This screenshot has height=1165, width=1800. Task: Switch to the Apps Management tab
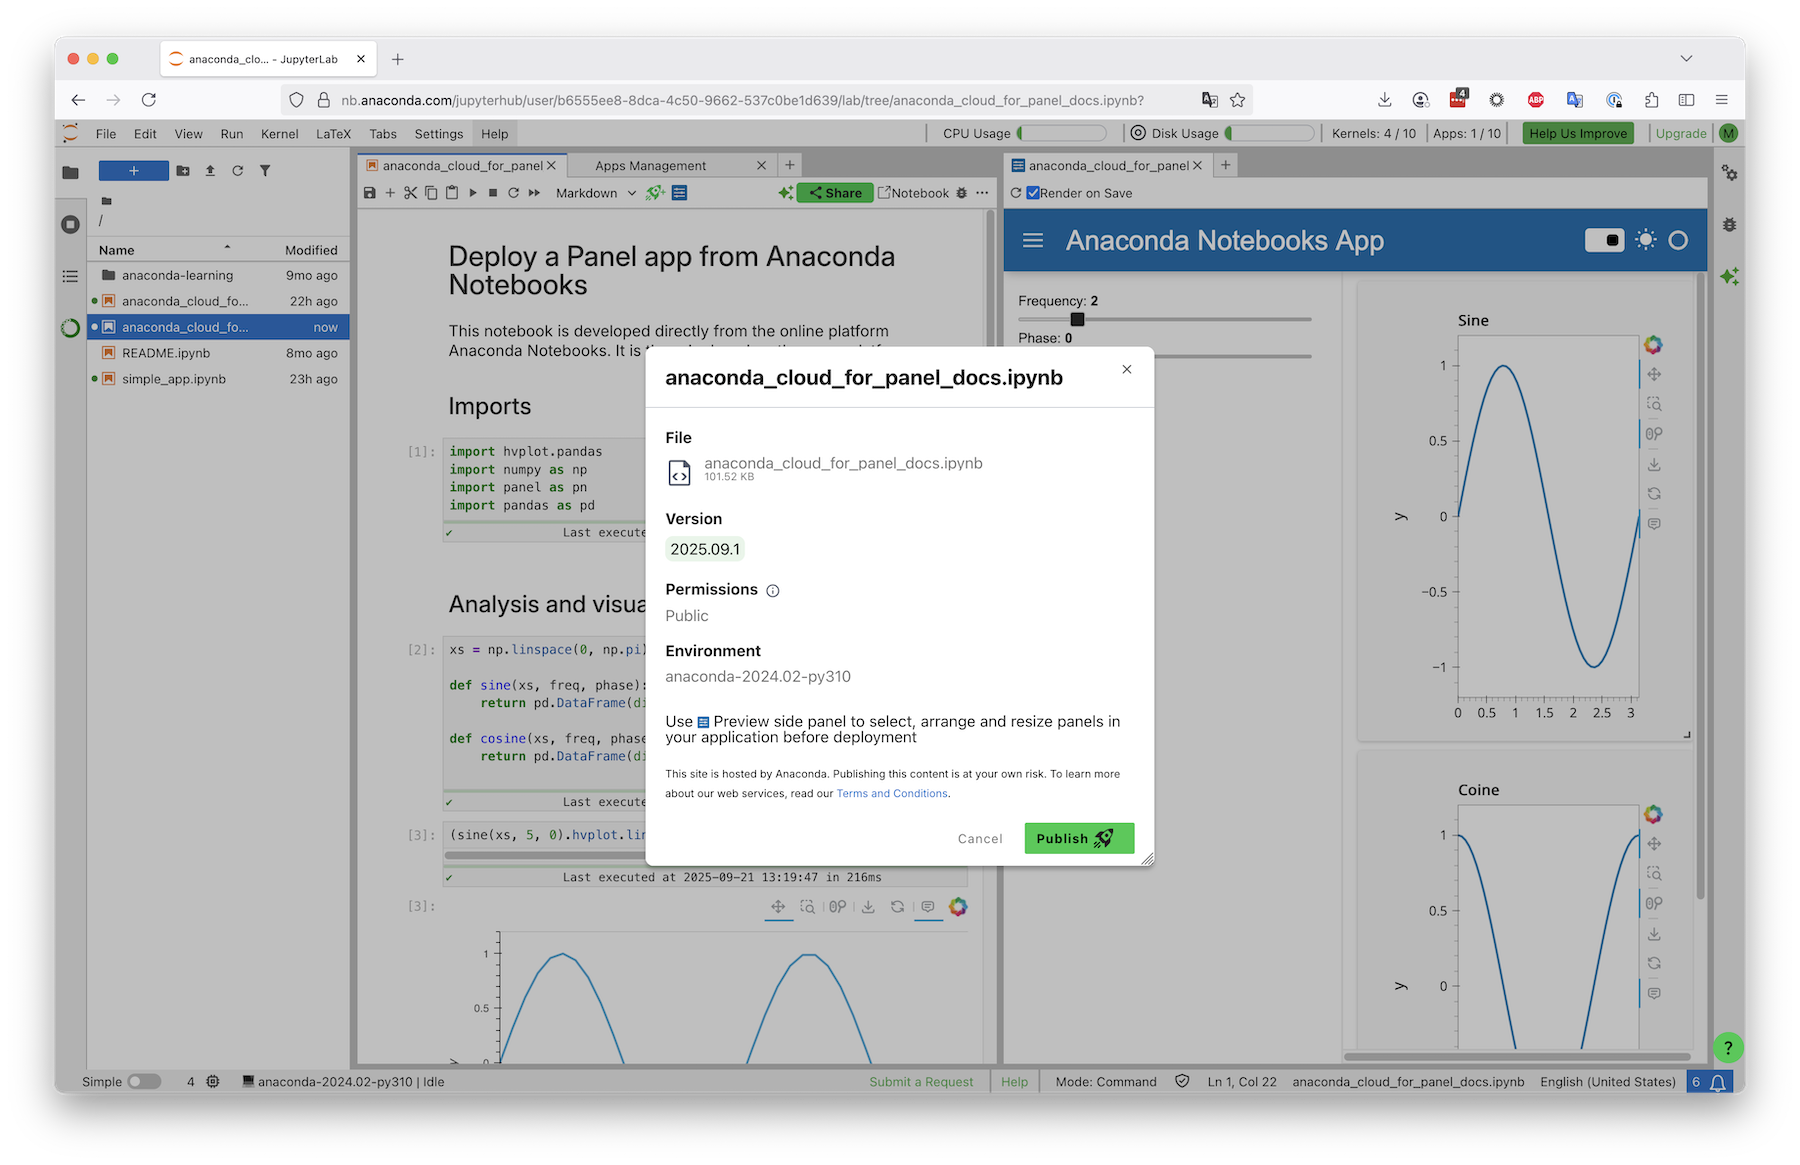650,165
